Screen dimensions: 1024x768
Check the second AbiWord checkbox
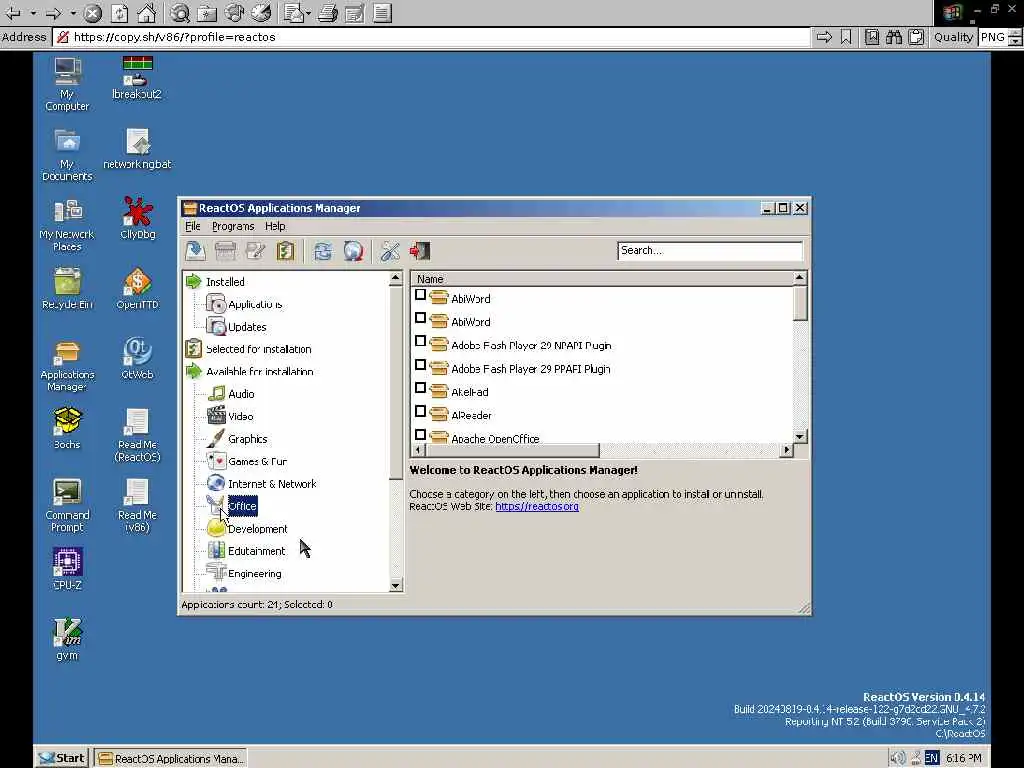(x=421, y=318)
